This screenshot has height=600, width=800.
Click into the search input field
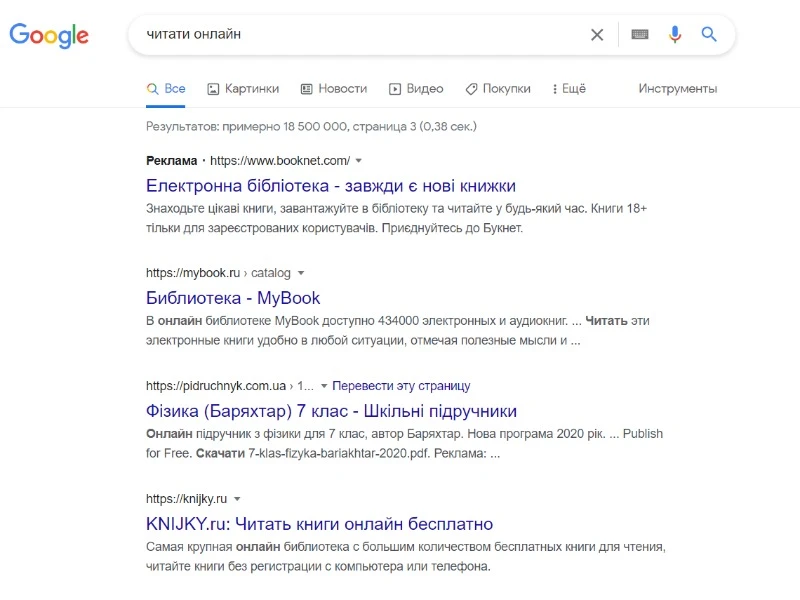[360, 35]
